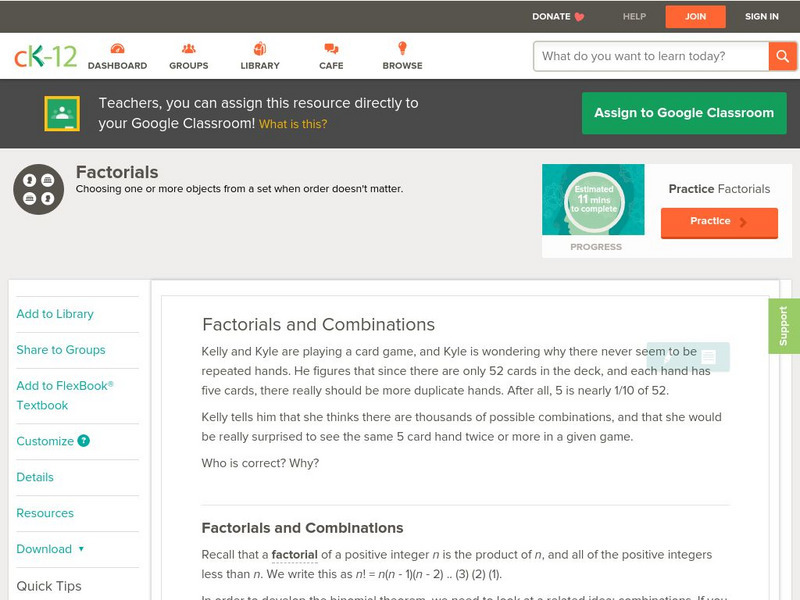Image resolution: width=800 pixels, height=600 pixels.
Task: Open the Details sidebar link
Action: [x=35, y=477]
